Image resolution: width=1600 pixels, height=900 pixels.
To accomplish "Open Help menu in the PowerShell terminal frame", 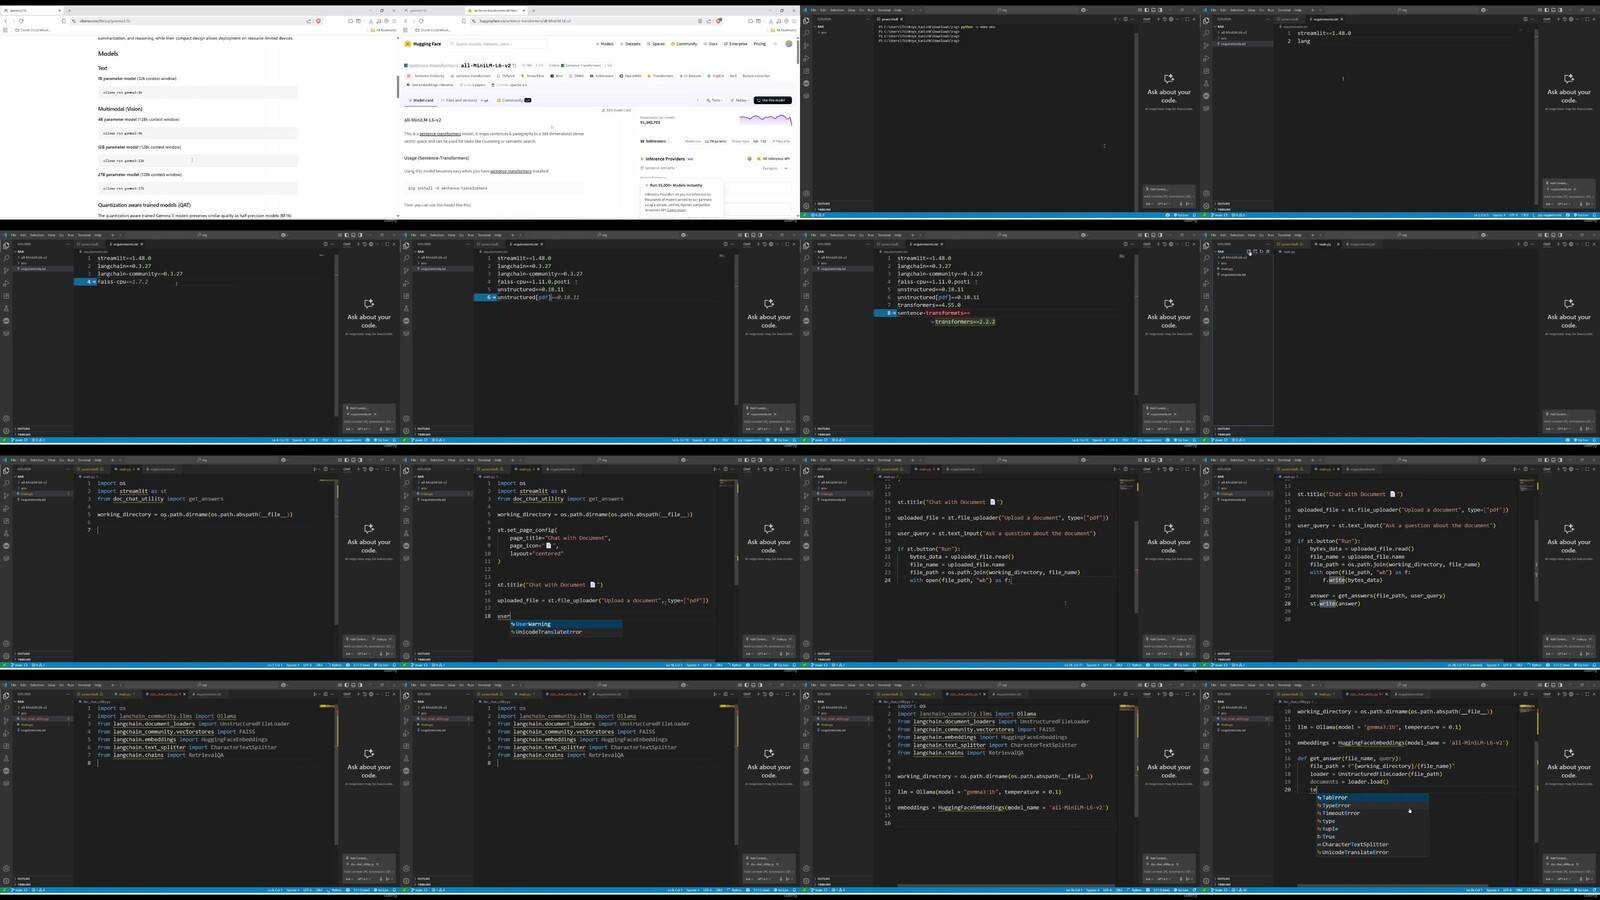I will tap(898, 10).
